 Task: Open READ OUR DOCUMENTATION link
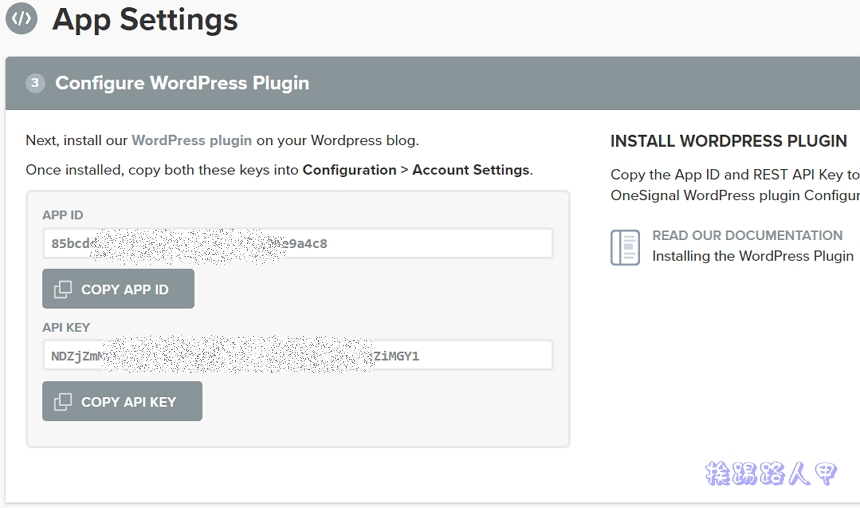pos(747,235)
